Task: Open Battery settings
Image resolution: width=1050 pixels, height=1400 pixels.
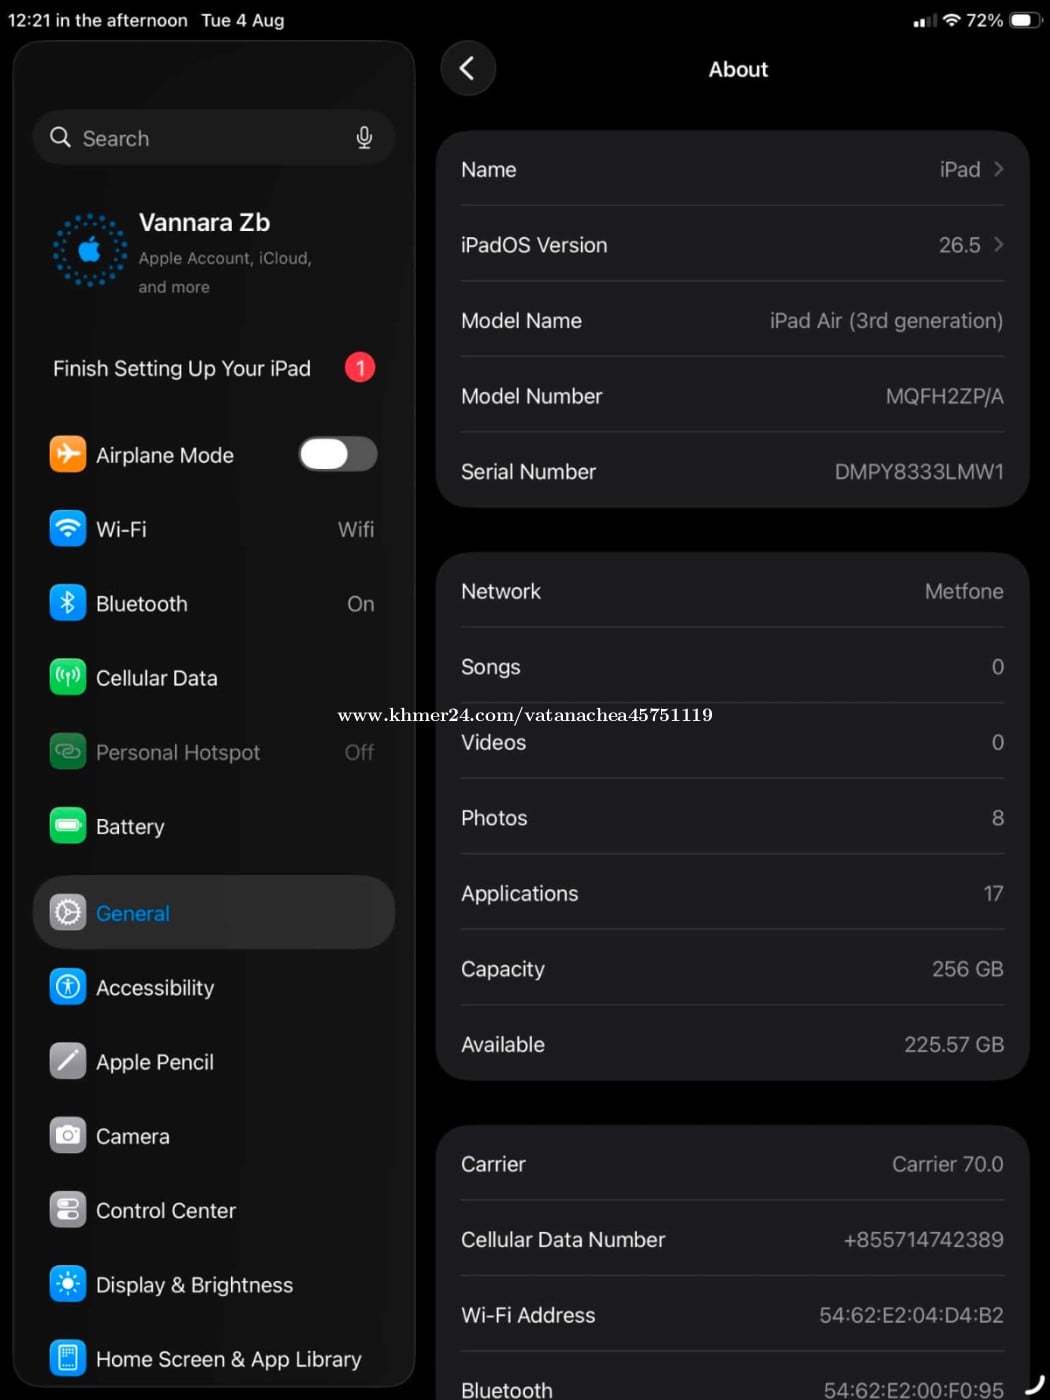Action: tap(214, 826)
